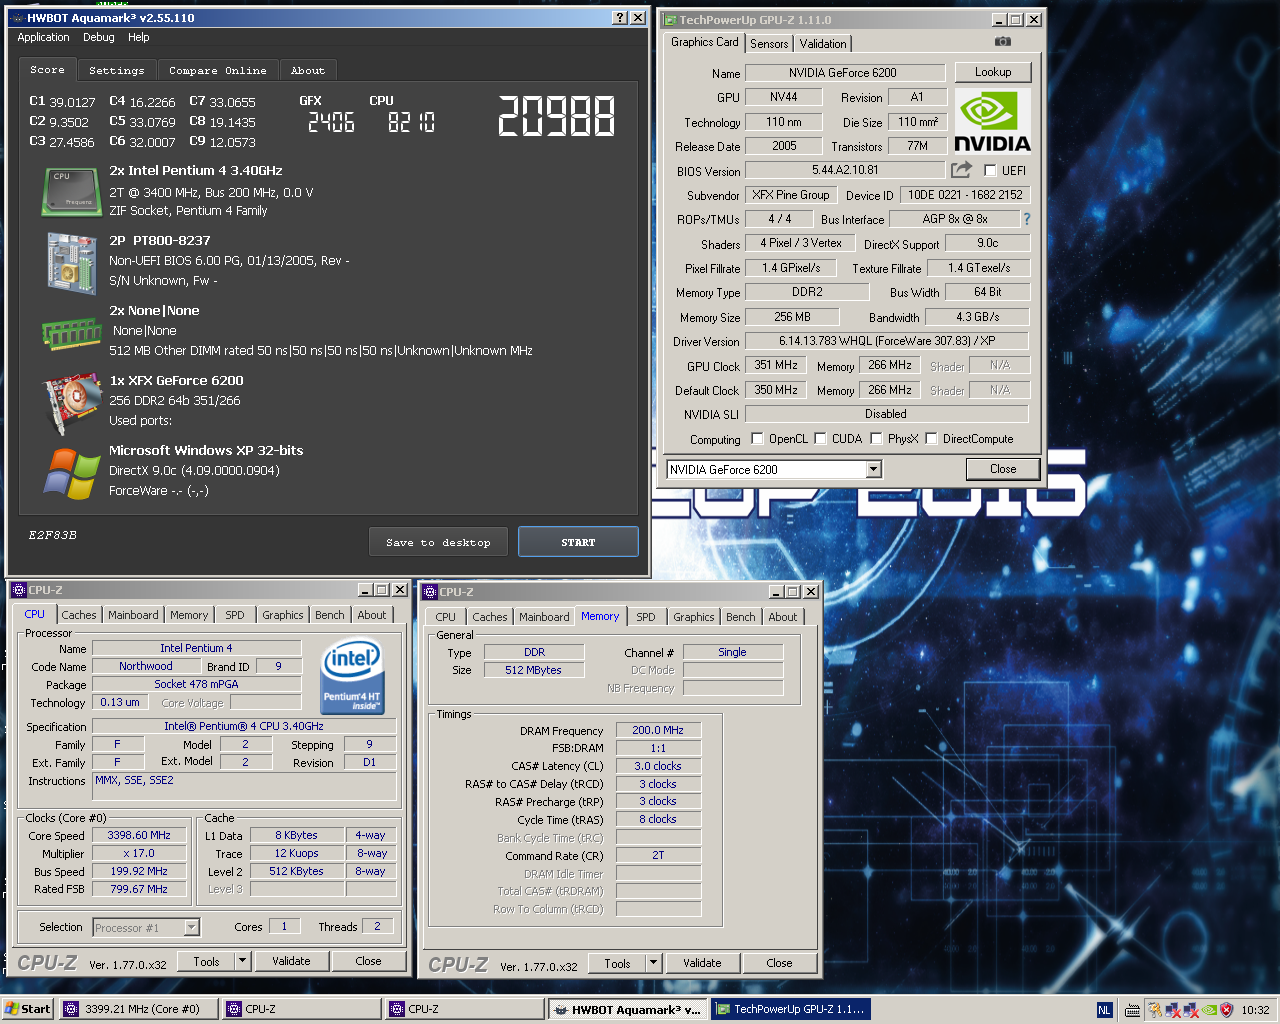Click Close in the CPU-Z Memory window
The image size is (1280, 1024).
[779, 963]
